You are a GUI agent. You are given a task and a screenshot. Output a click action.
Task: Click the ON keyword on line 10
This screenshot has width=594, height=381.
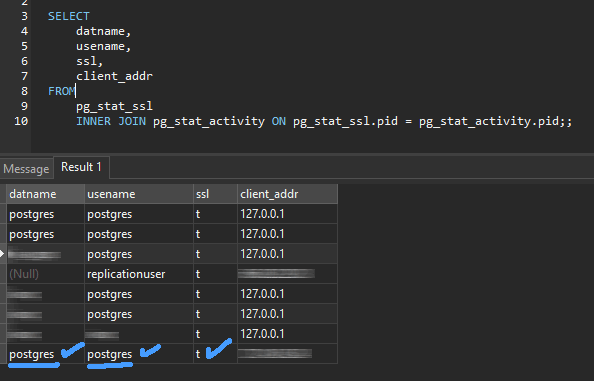tap(279, 121)
